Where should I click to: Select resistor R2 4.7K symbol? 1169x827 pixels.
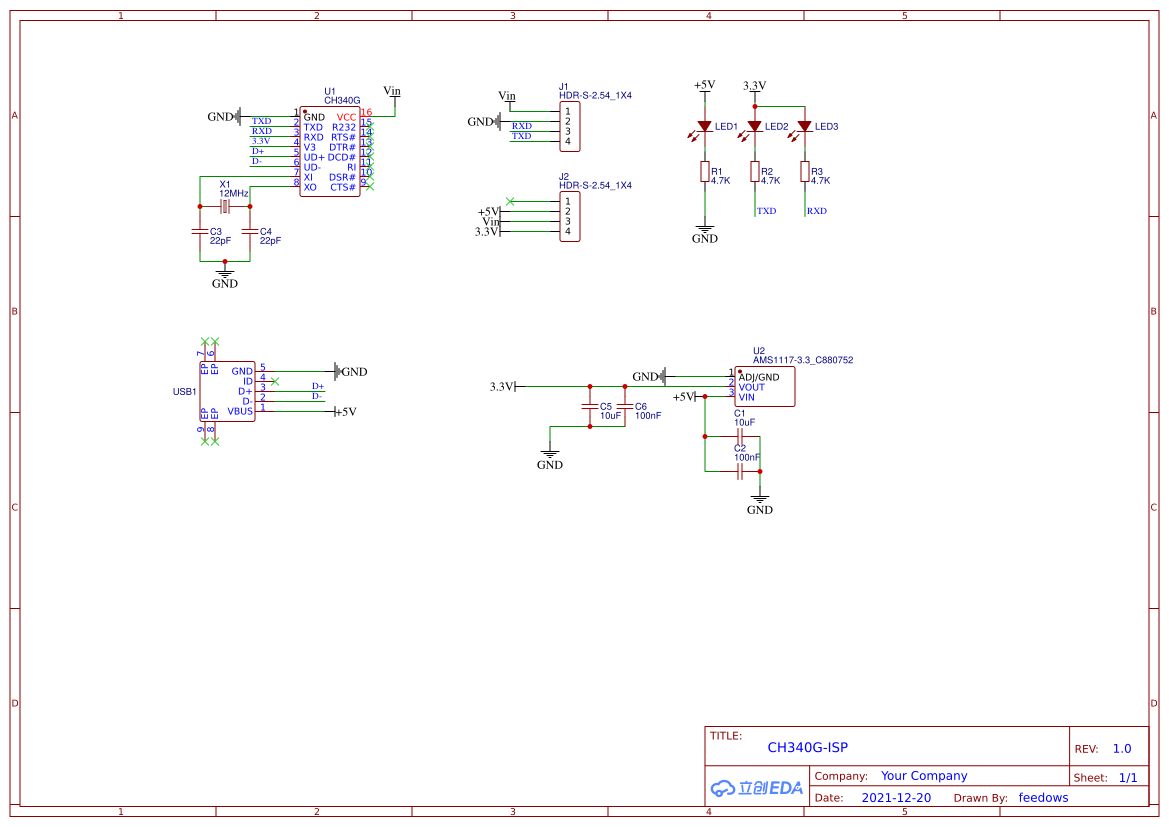pos(755,172)
